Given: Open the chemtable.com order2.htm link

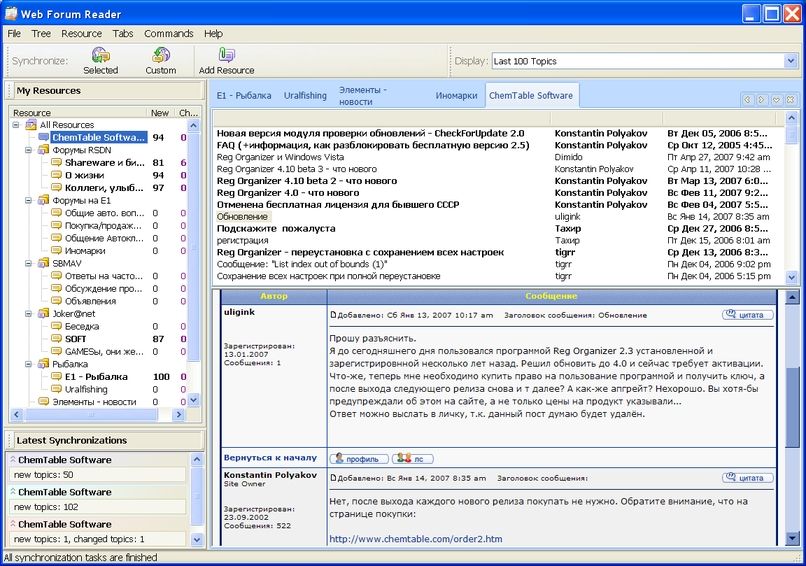Looking at the screenshot, I should [x=415, y=539].
